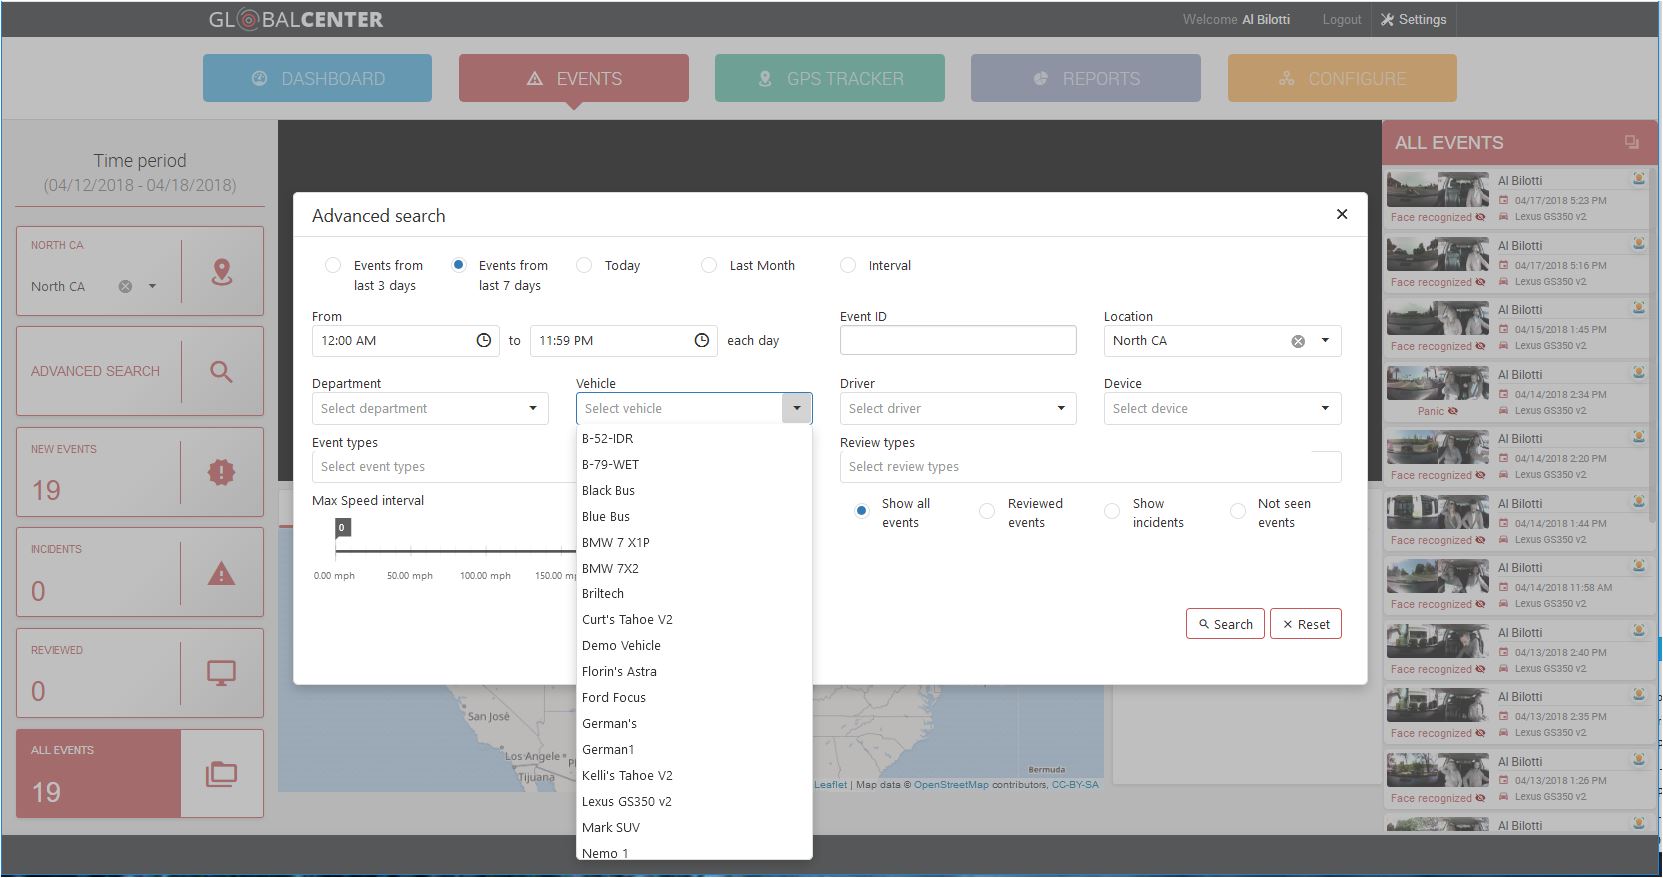Choose Not seen events radio
Screen dimensions: 1663x878
click(x=1238, y=511)
